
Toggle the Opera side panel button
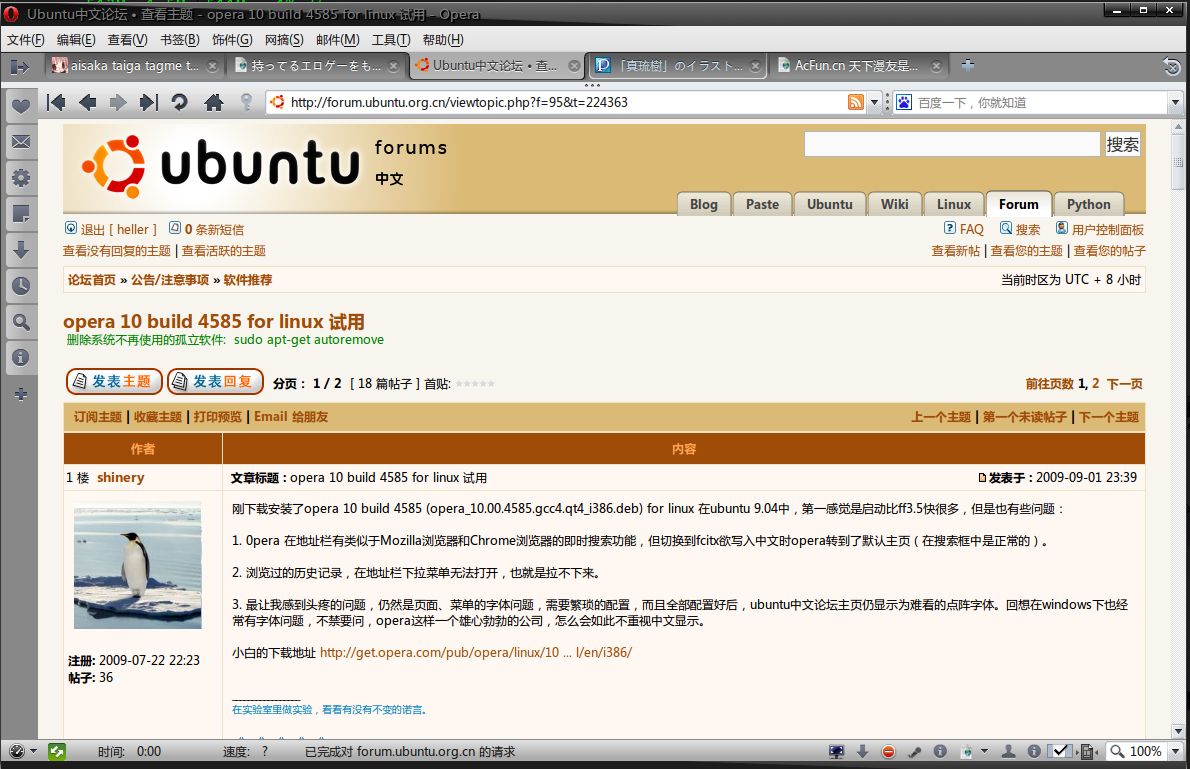(x=20, y=67)
